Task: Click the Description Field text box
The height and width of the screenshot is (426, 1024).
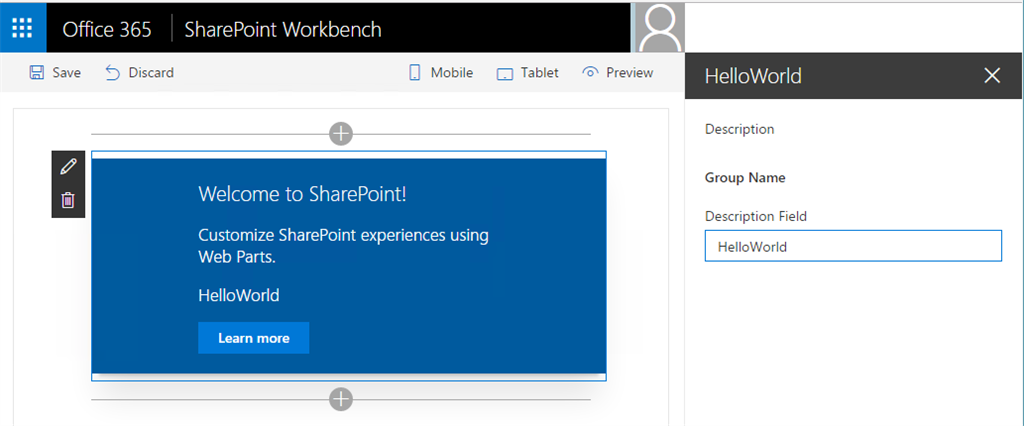Action: (x=852, y=246)
